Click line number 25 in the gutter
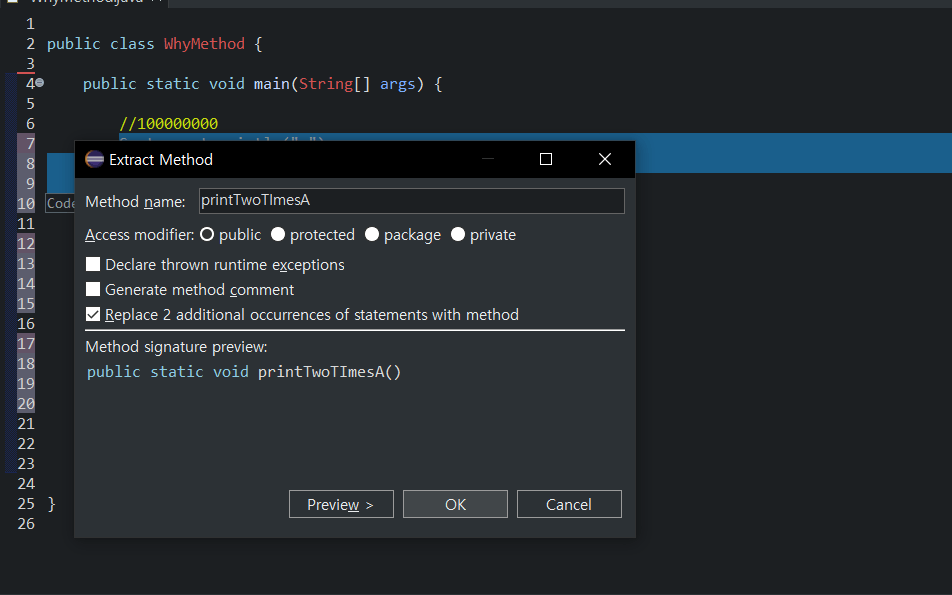The width and height of the screenshot is (952, 595). (26, 503)
